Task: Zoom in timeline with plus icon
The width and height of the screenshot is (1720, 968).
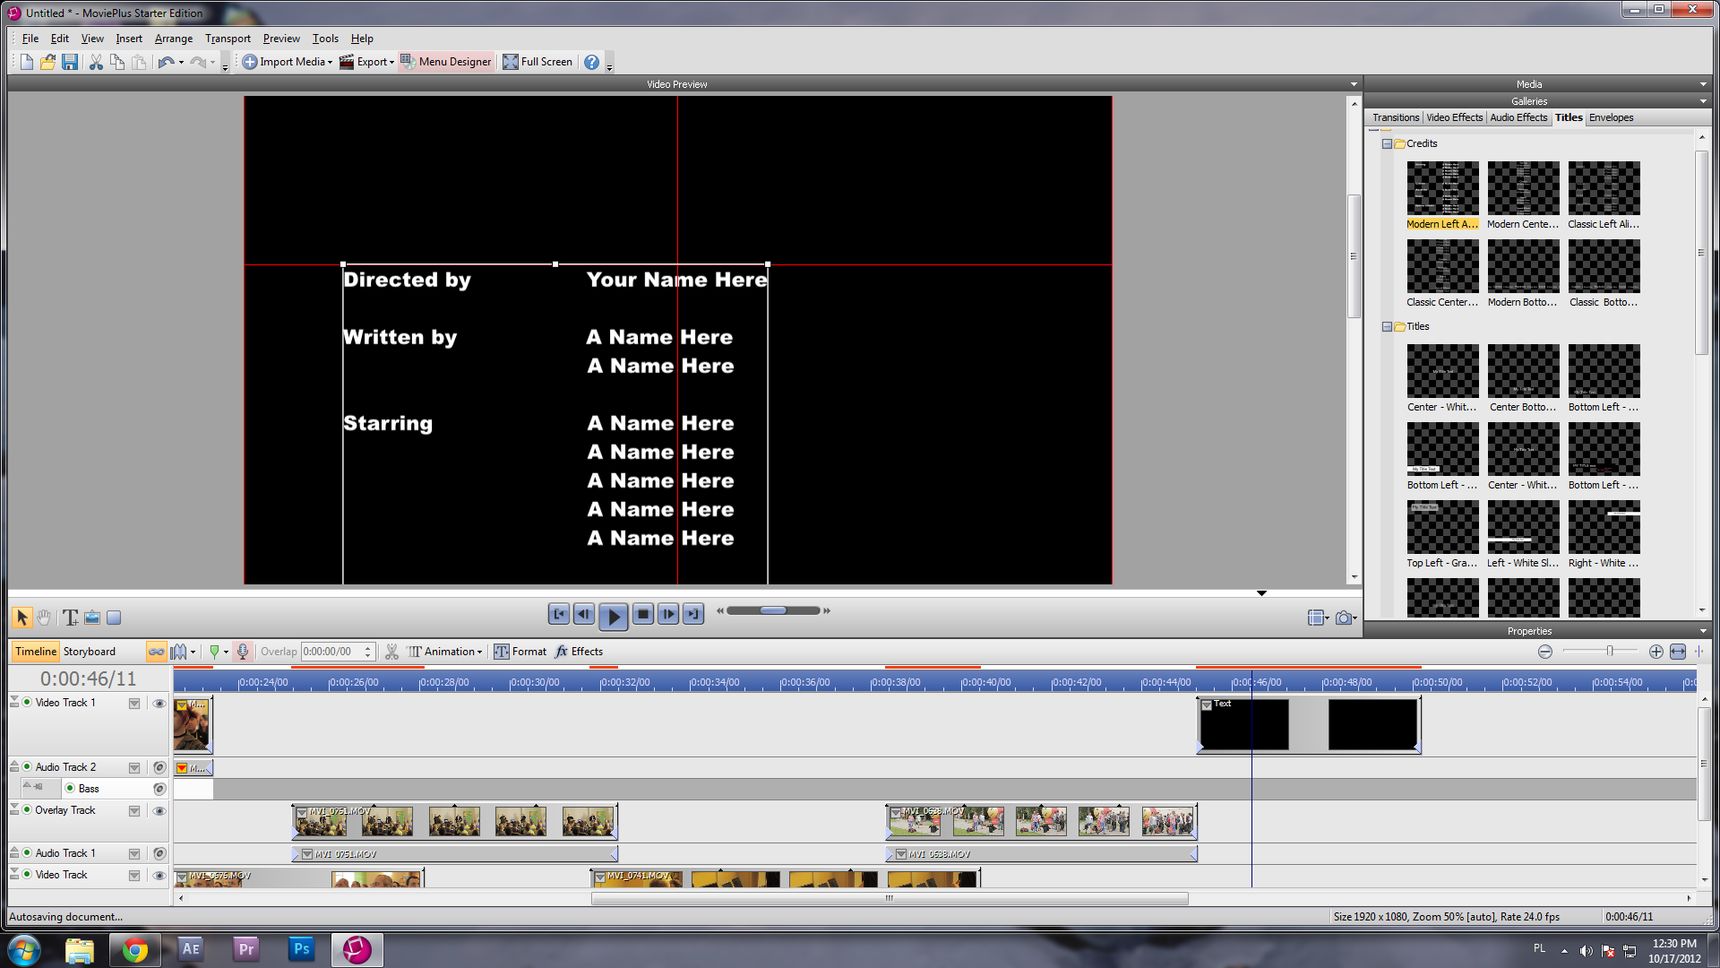Action: (1656, 651)
